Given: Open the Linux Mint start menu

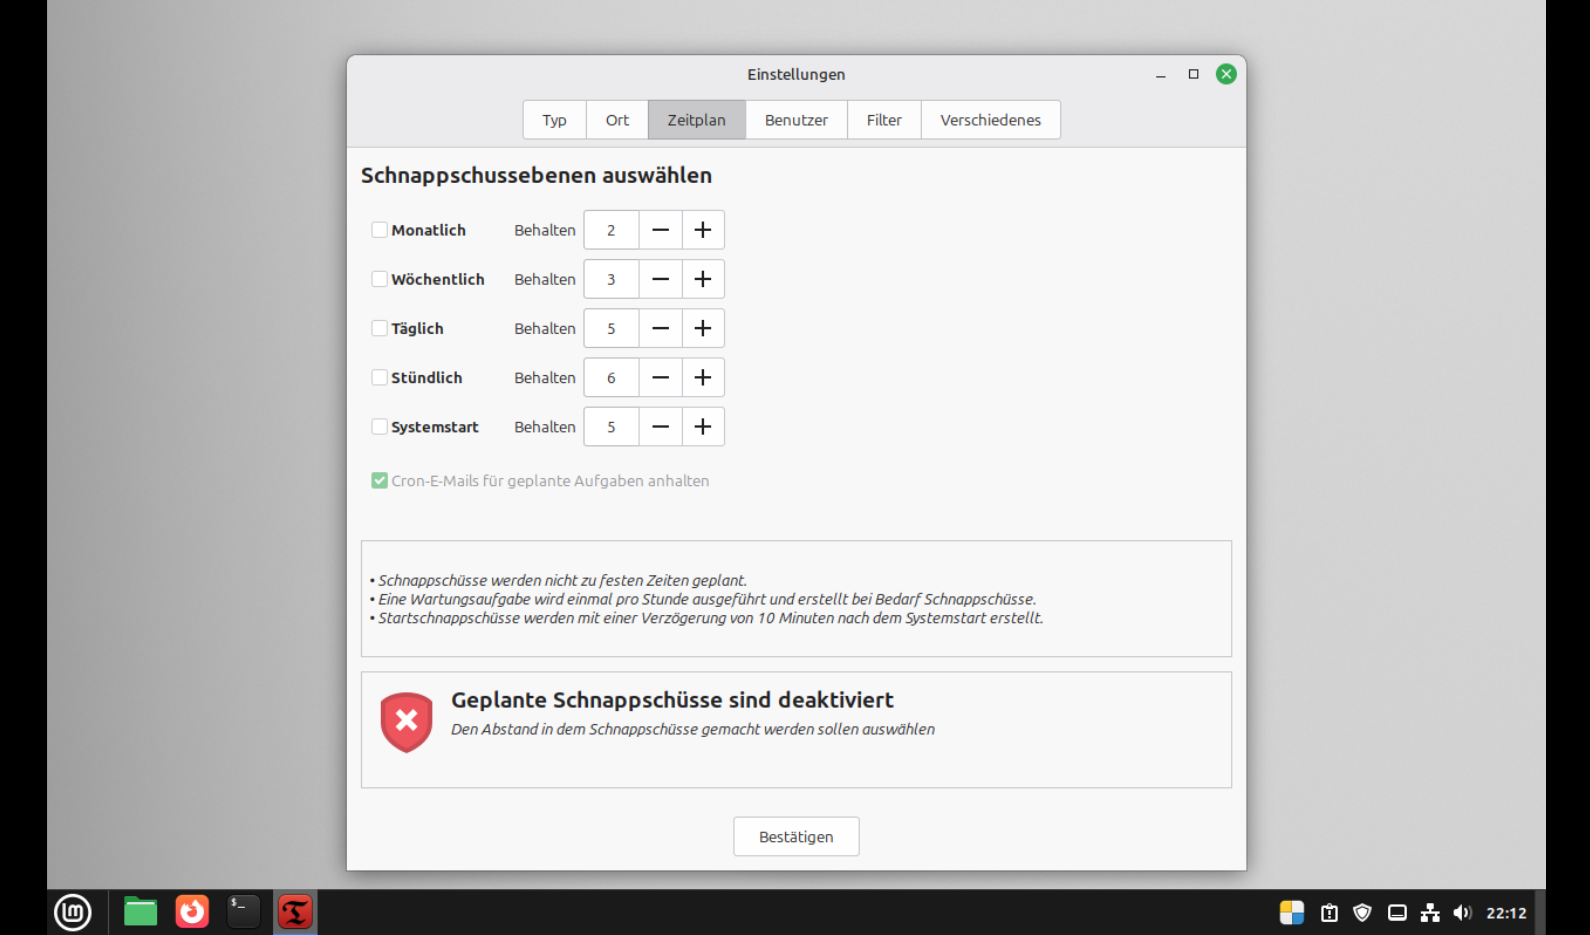Looking at the screenshot, I should click(x=72, y=912).
